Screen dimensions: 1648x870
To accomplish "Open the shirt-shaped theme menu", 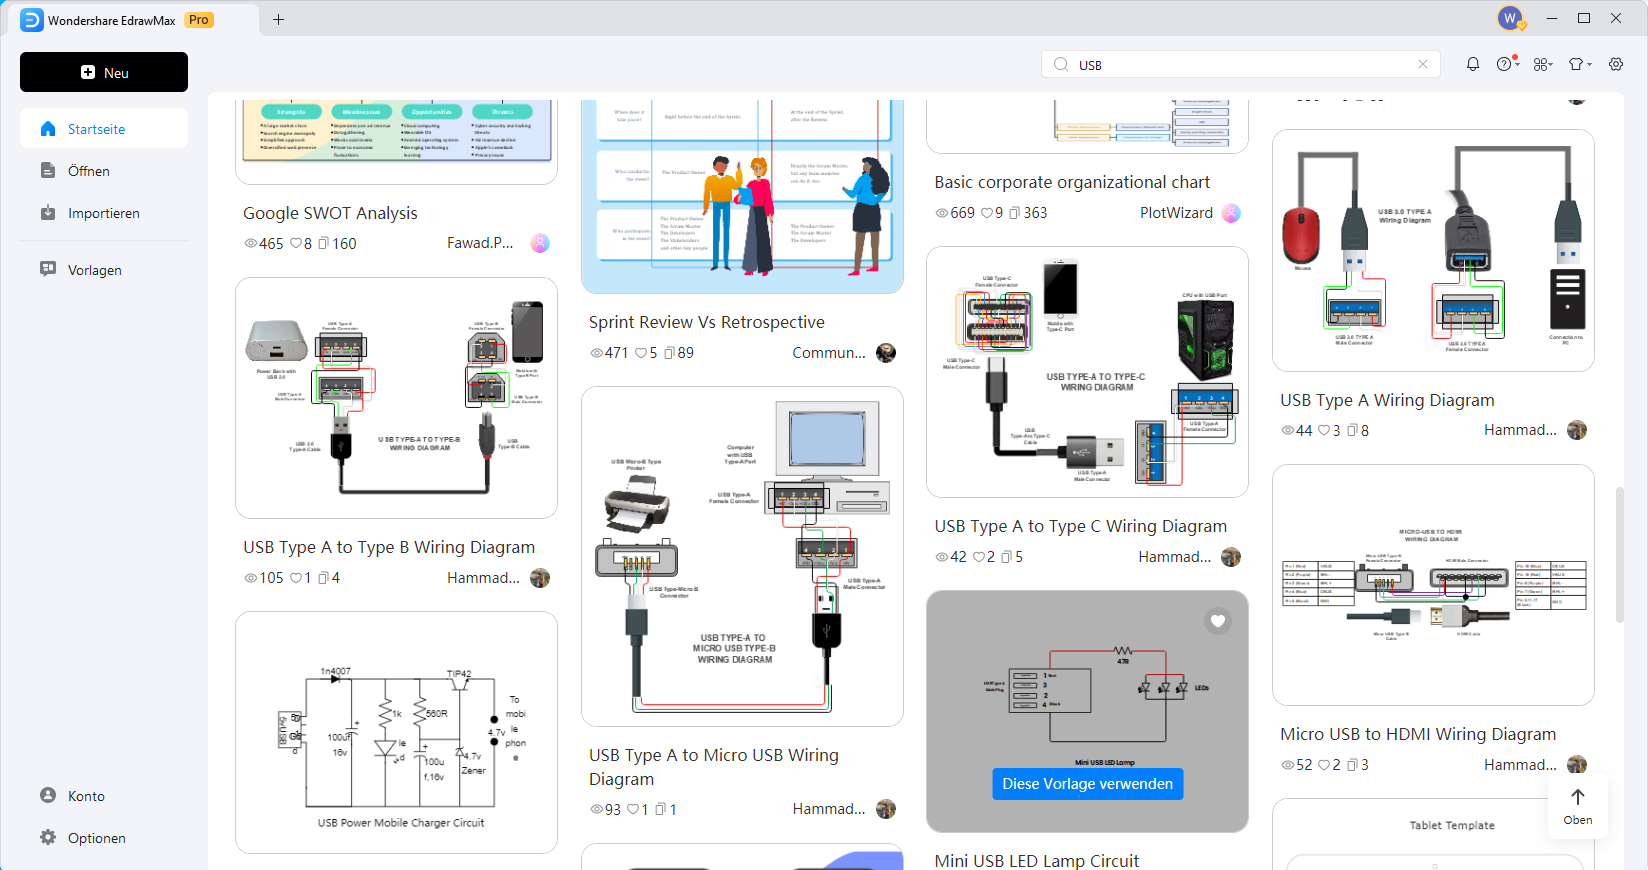I will tap(1579, 64).
